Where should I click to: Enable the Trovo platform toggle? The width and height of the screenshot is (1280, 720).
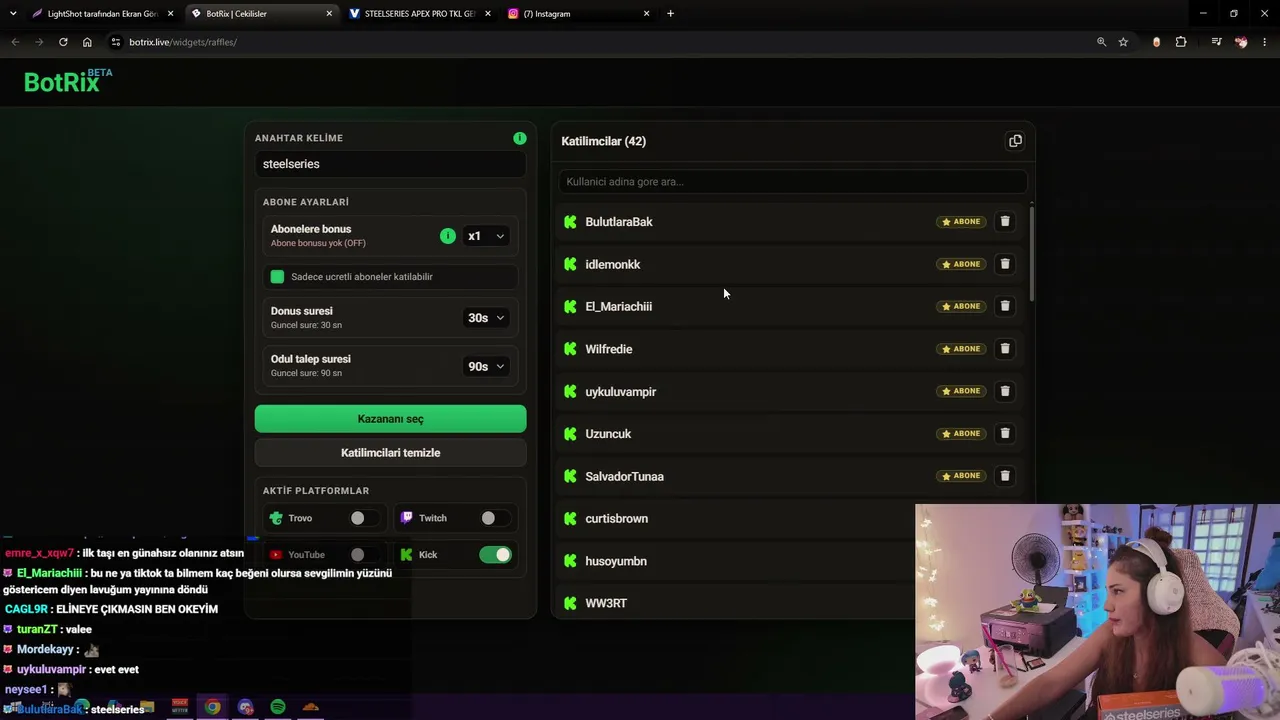point(364,518)
